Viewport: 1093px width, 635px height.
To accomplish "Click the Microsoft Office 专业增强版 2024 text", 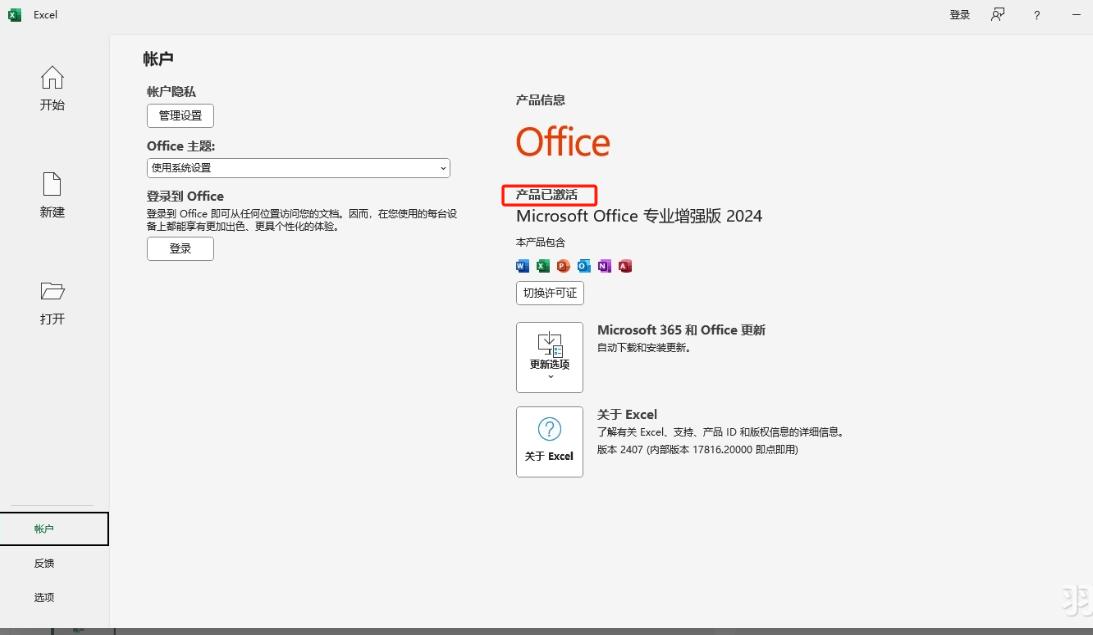I will point(639,216).
